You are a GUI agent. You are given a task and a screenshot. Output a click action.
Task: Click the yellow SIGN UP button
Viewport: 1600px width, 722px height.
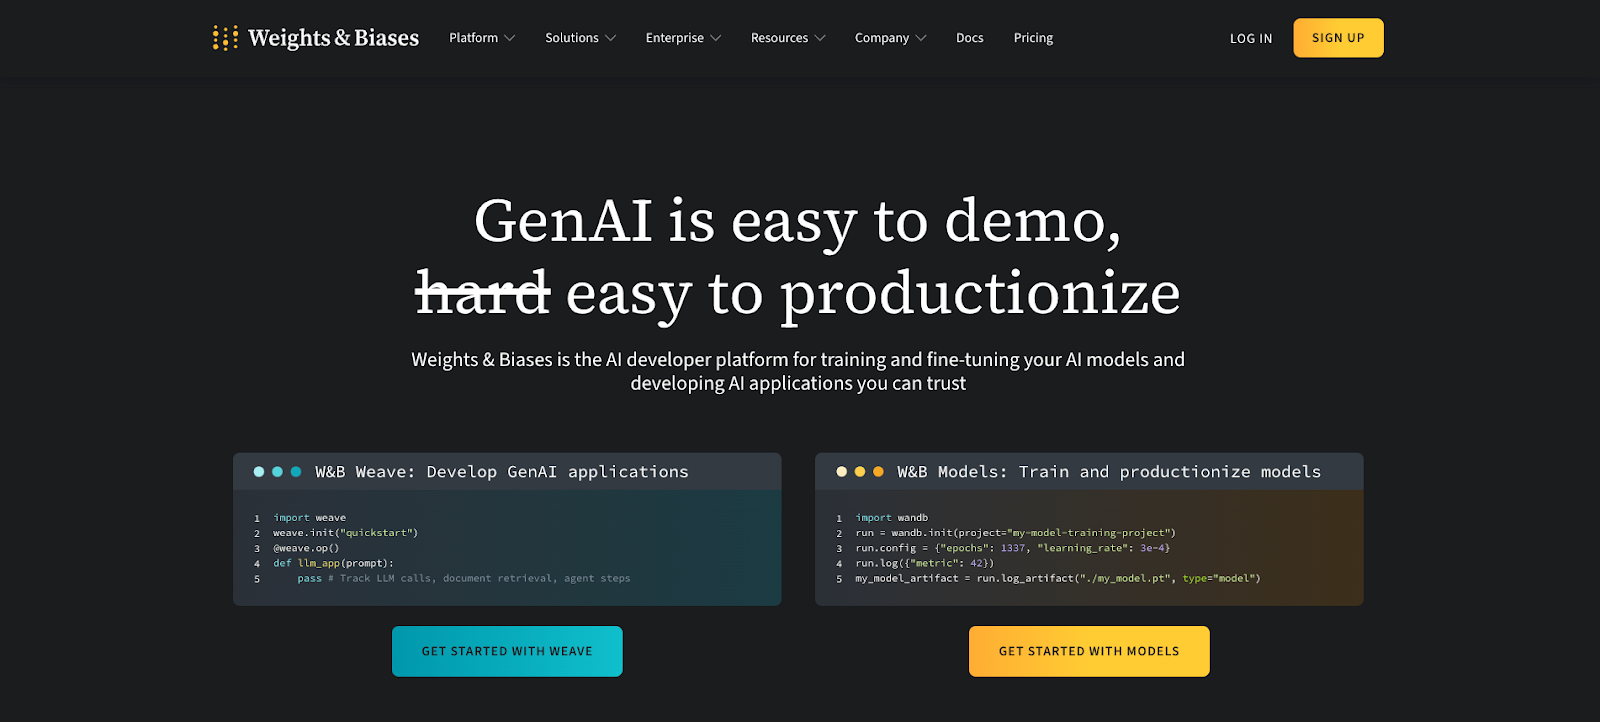[x=1338, y=38]
